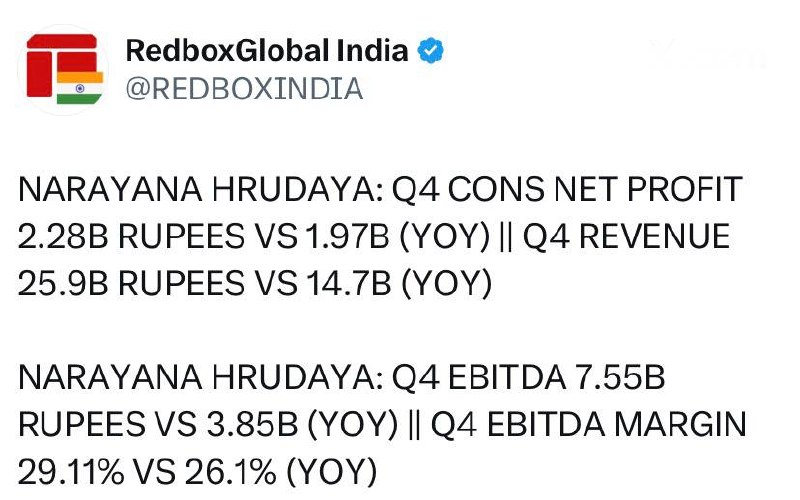
Task: Open the RedboxGlobal India display name
Action: [x=267, y=51]
